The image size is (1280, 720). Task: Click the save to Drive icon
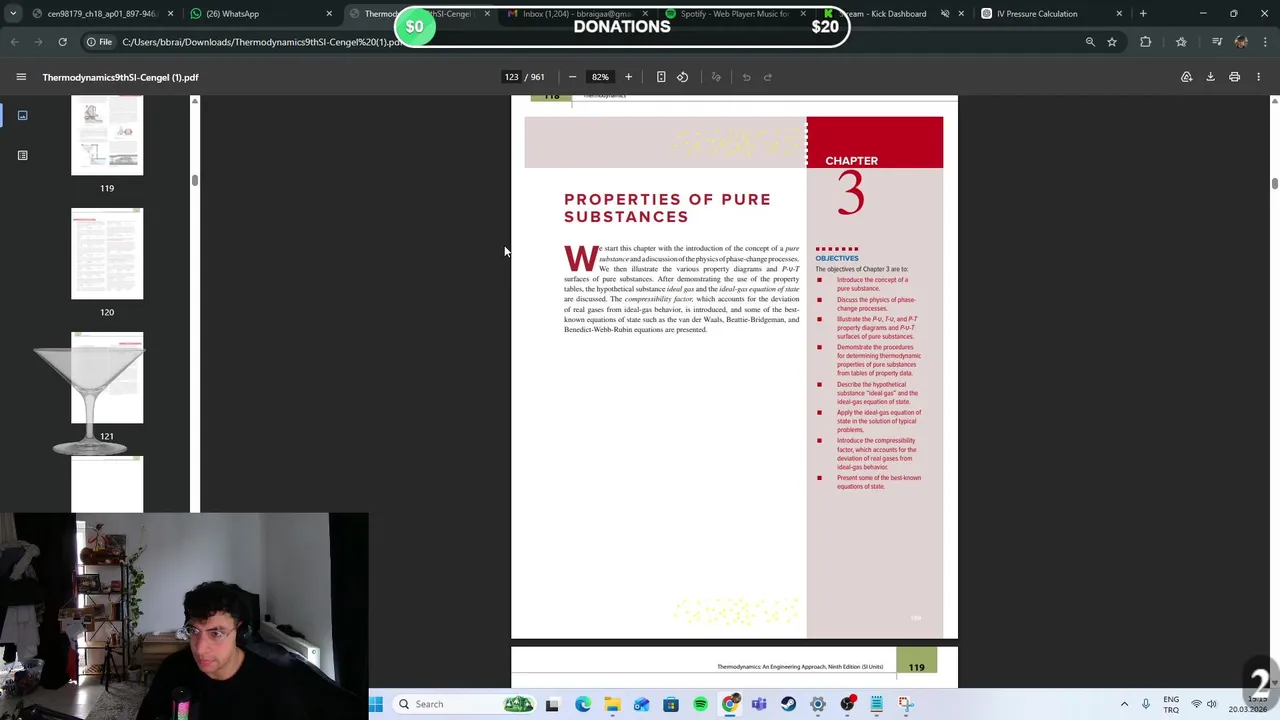(x=1186, y=77)
